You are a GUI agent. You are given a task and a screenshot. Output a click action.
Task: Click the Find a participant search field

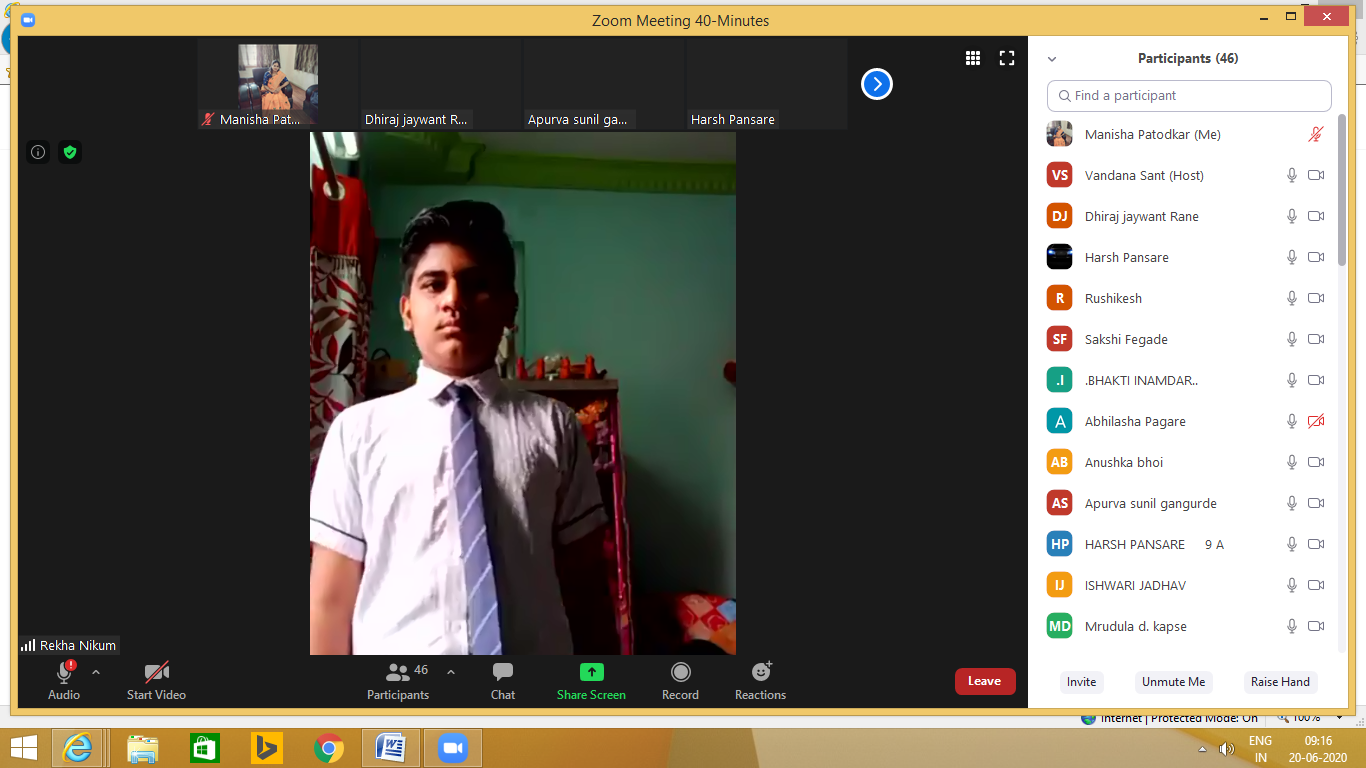1190,96
